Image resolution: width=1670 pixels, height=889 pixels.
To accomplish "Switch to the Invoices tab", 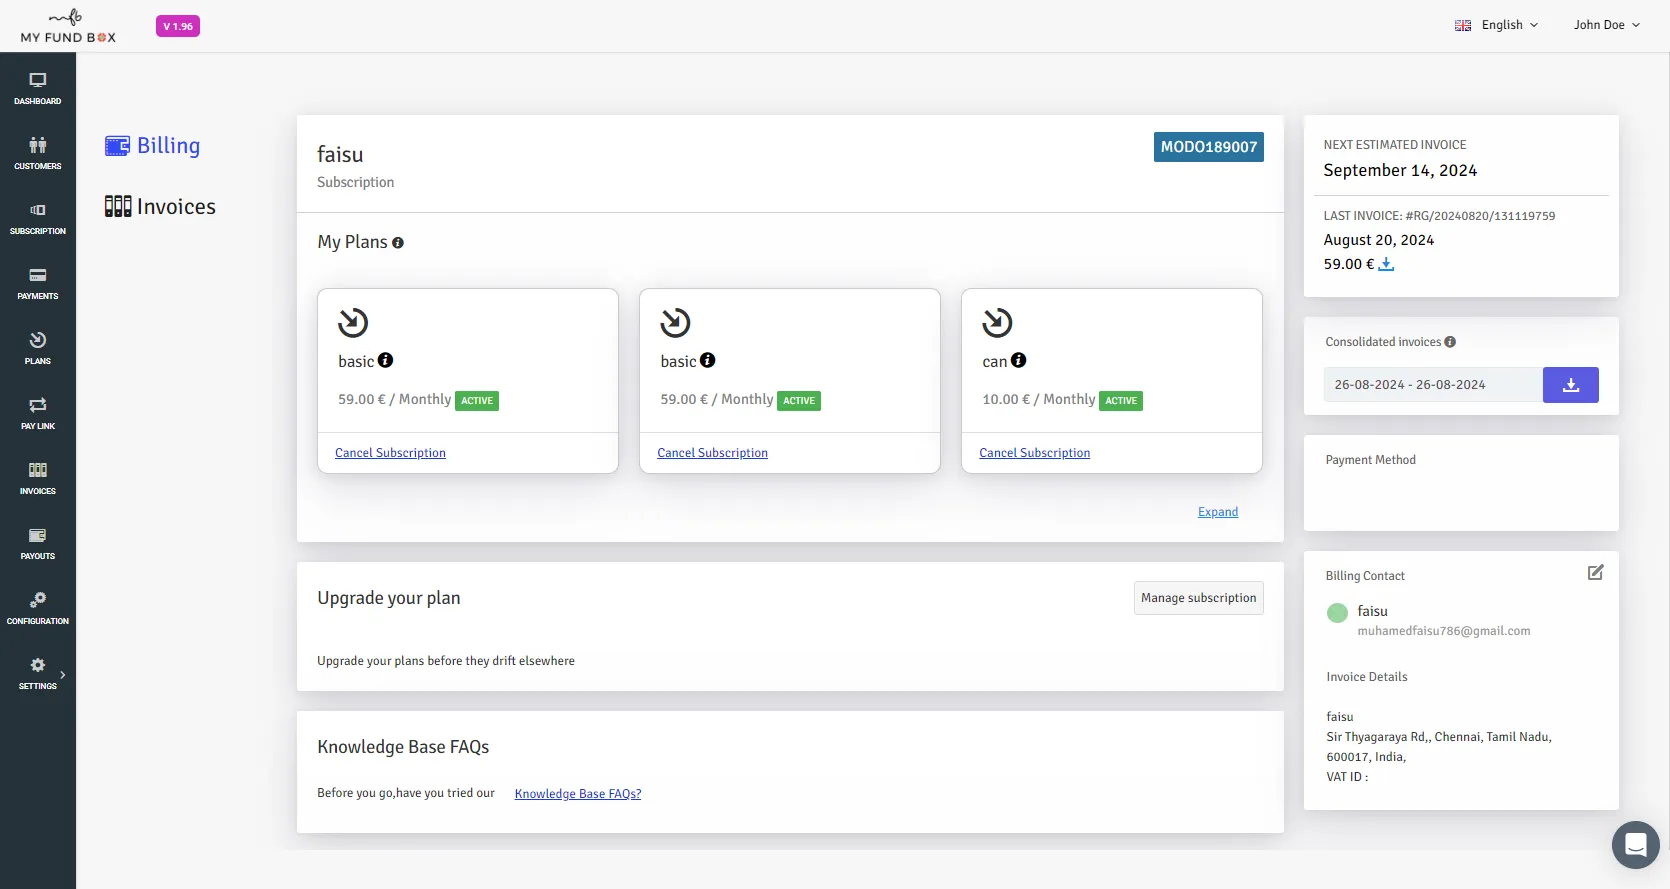I will (160, 207).
